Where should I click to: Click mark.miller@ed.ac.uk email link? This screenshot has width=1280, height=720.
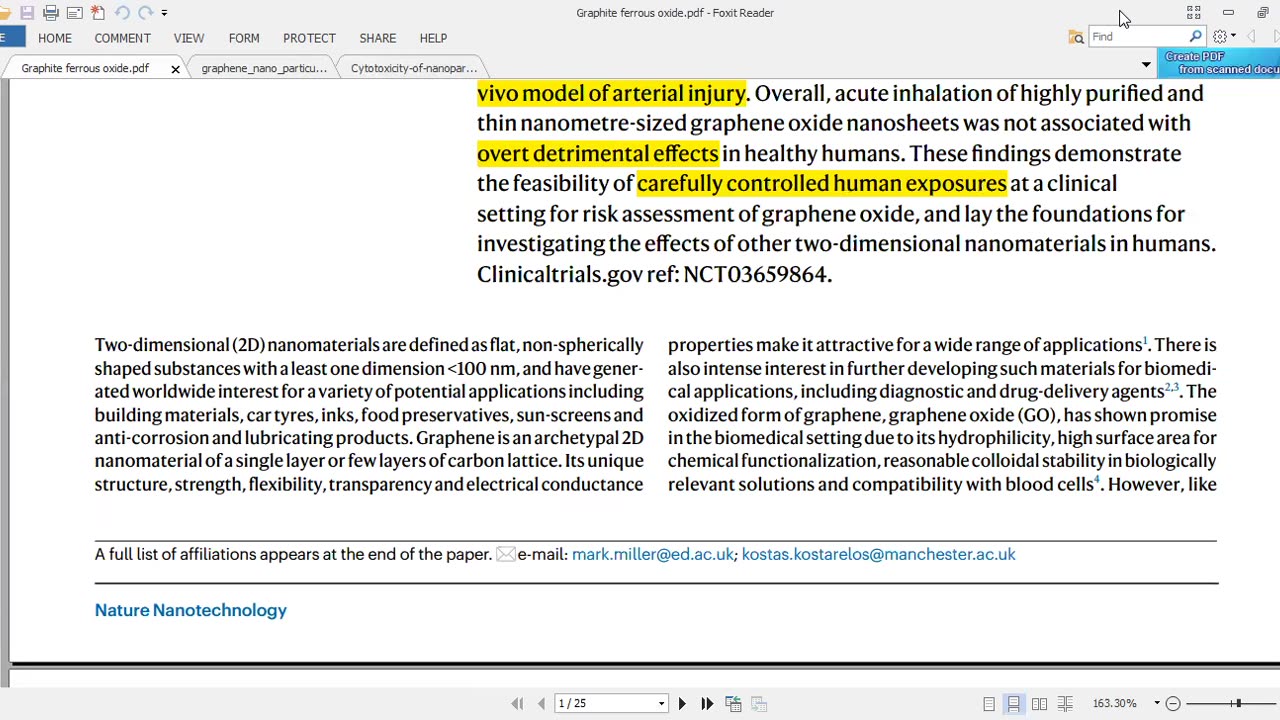click(653, 554)
